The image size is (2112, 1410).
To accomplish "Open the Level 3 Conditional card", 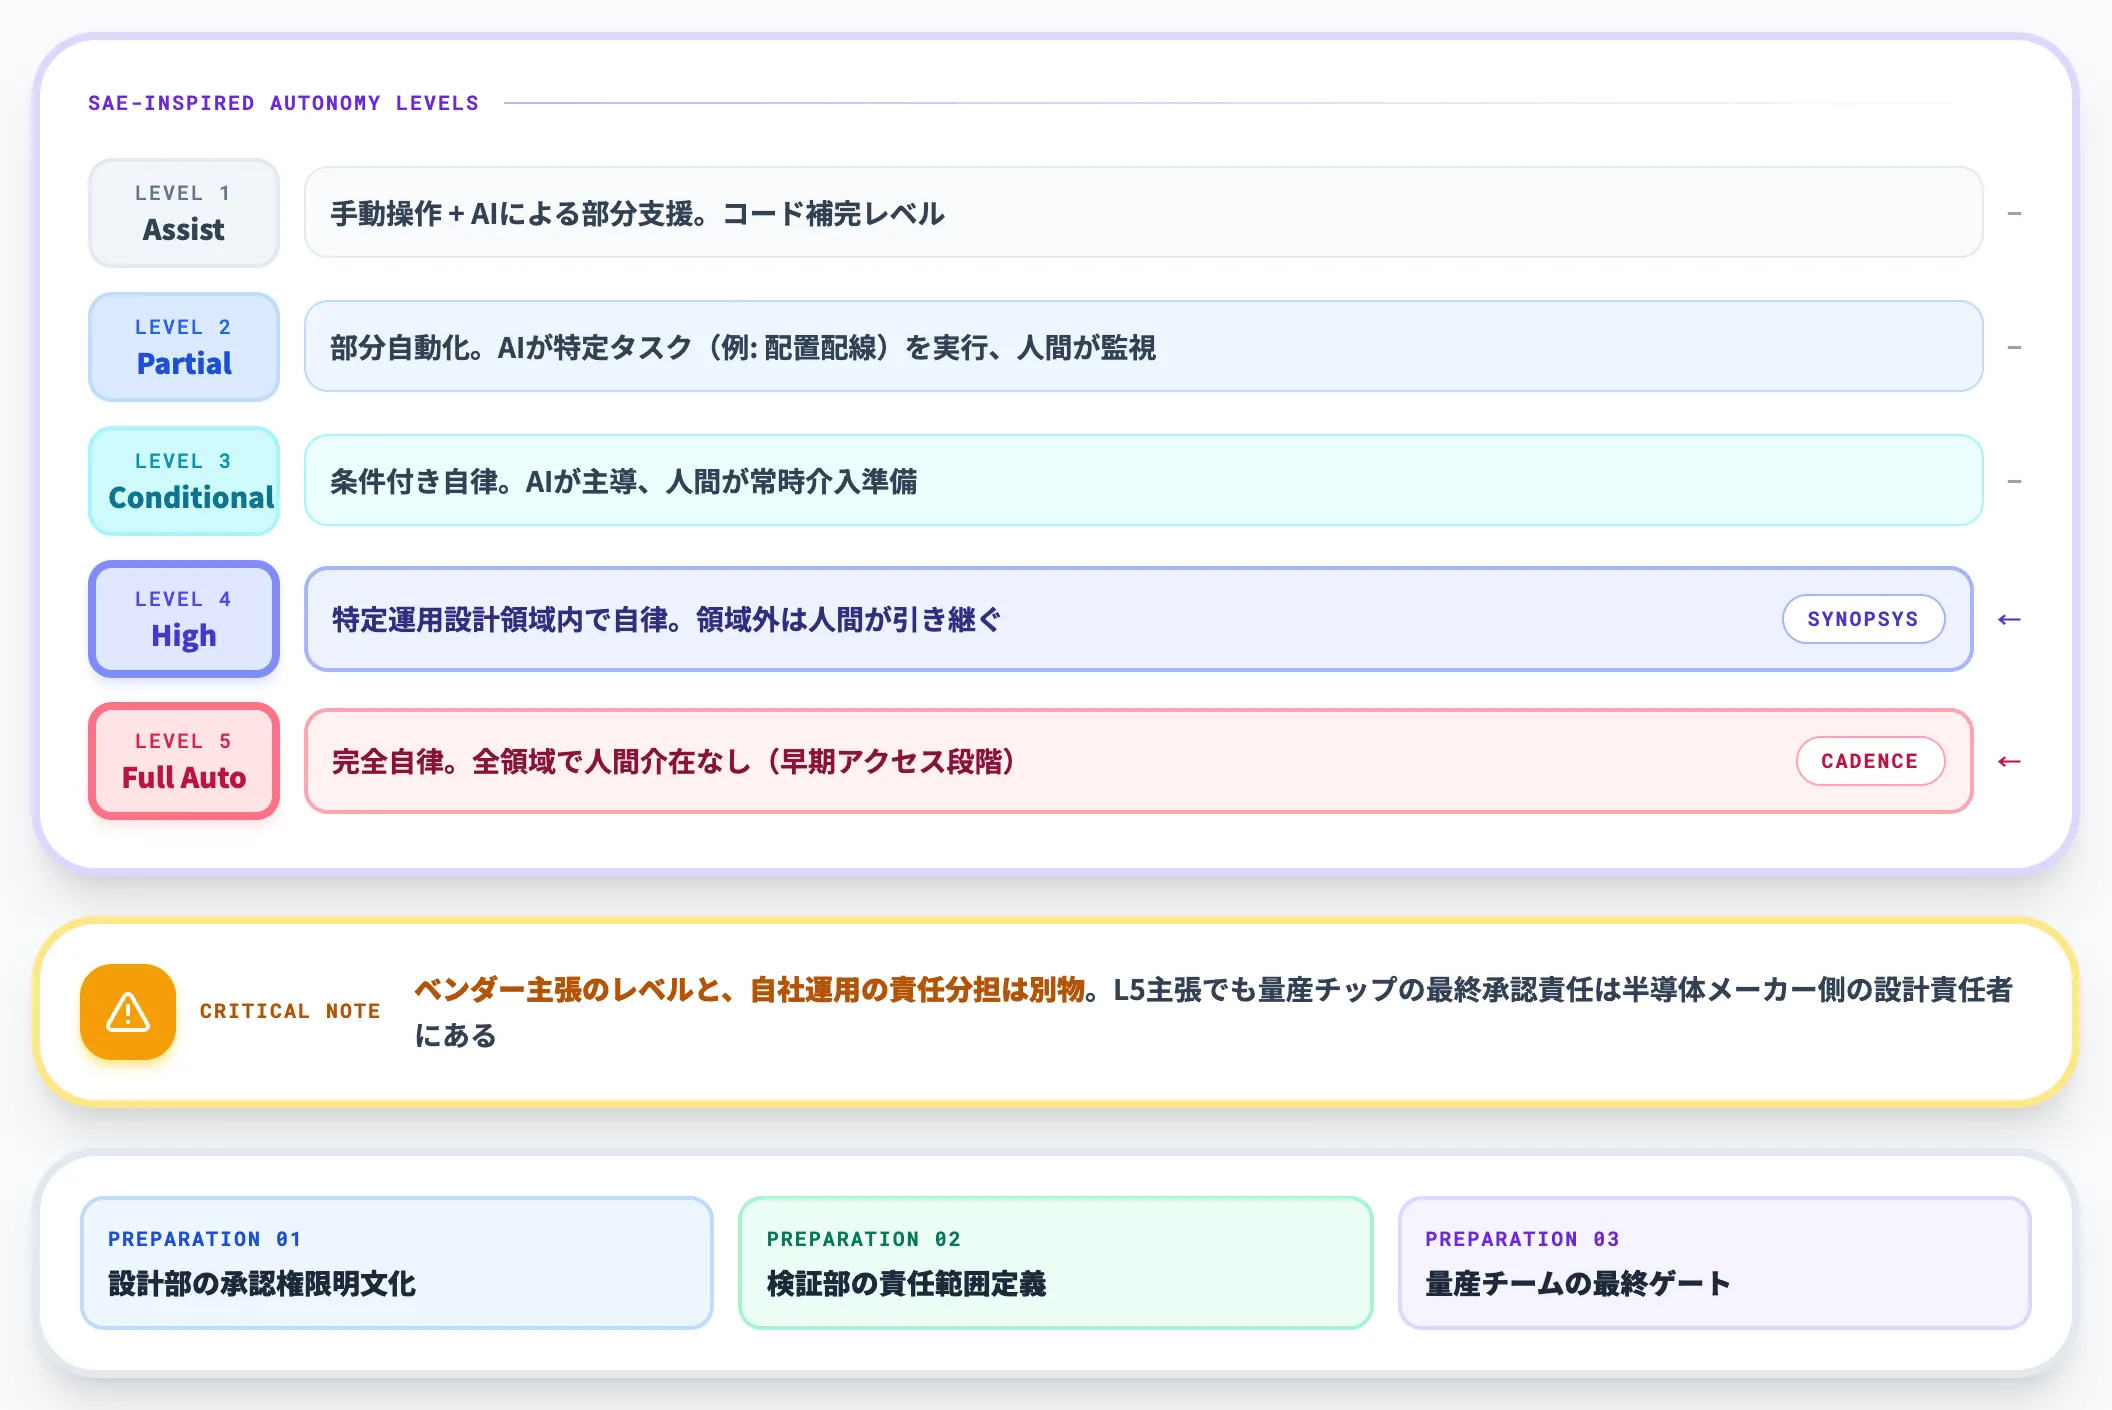I will [x=184, y=481].
